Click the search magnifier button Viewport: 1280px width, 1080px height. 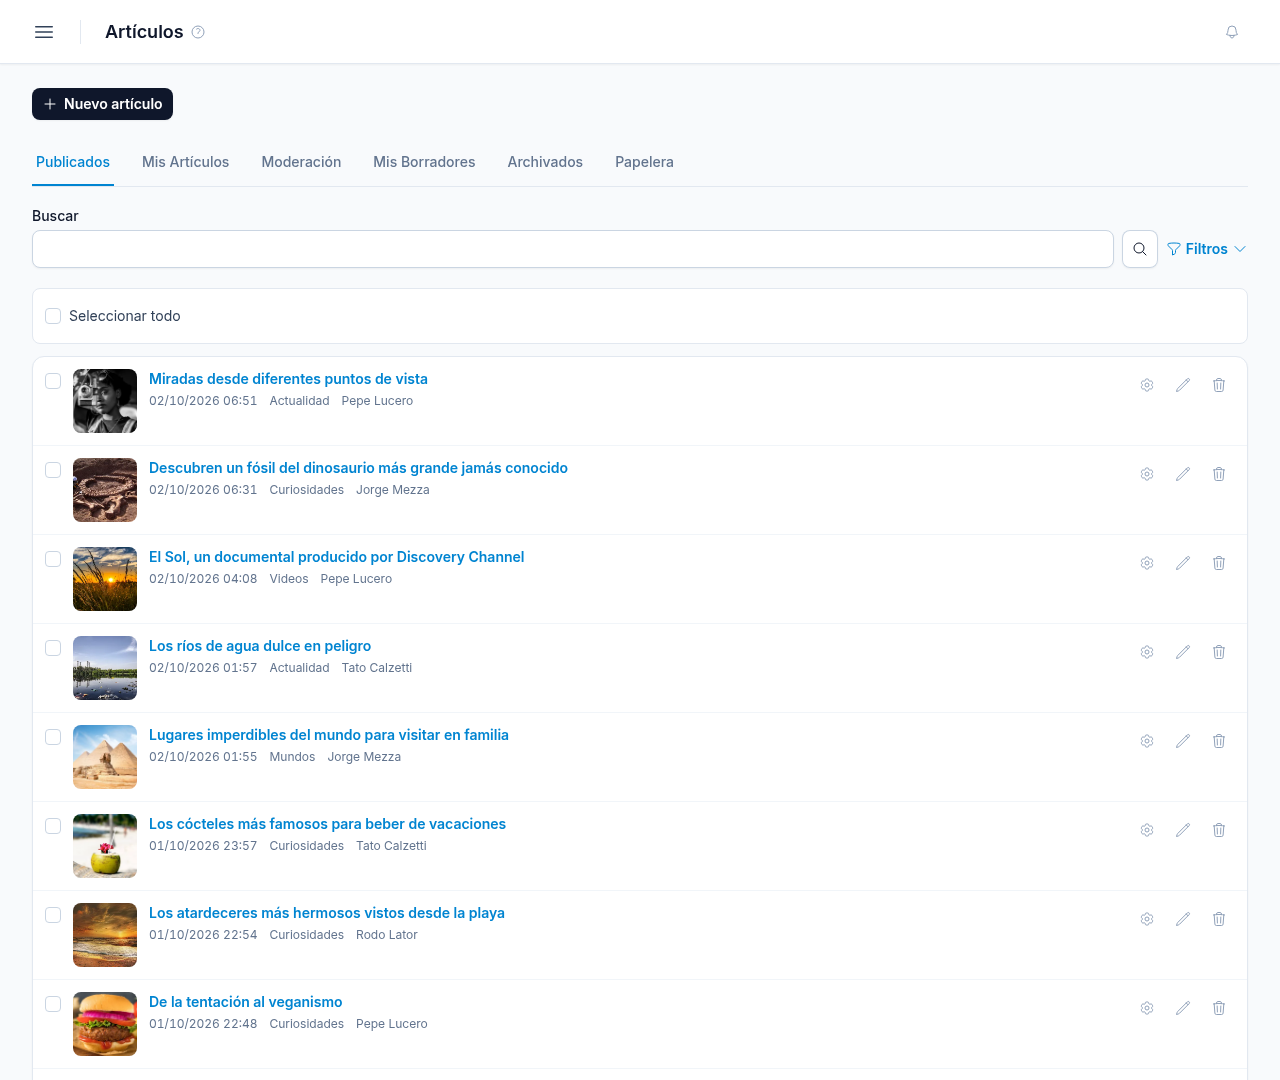[1140, 249]
